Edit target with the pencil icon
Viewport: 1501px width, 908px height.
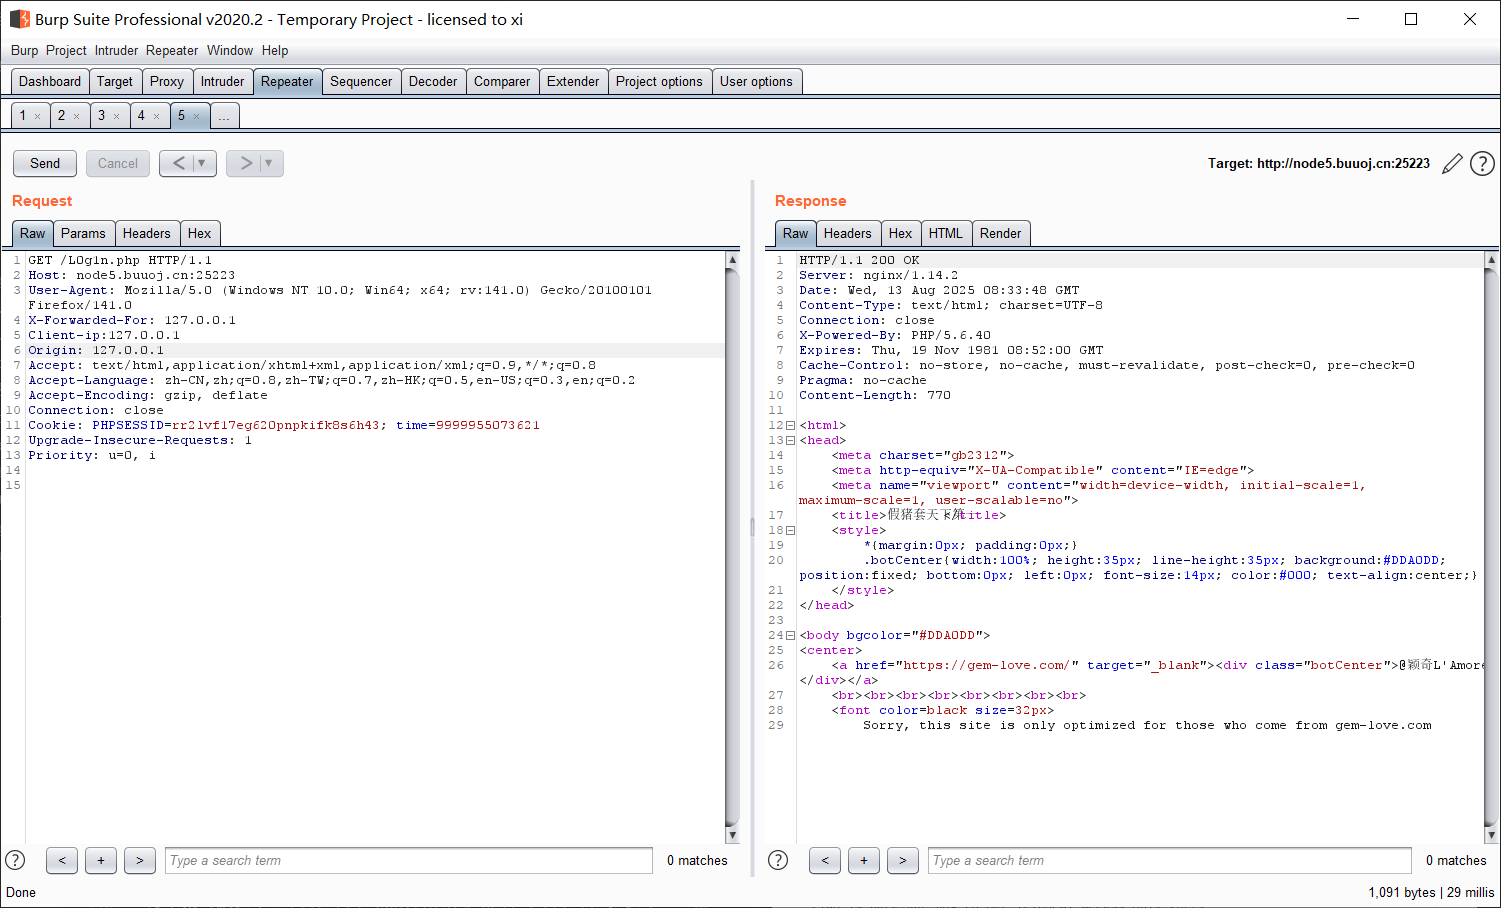[1452, 163]
